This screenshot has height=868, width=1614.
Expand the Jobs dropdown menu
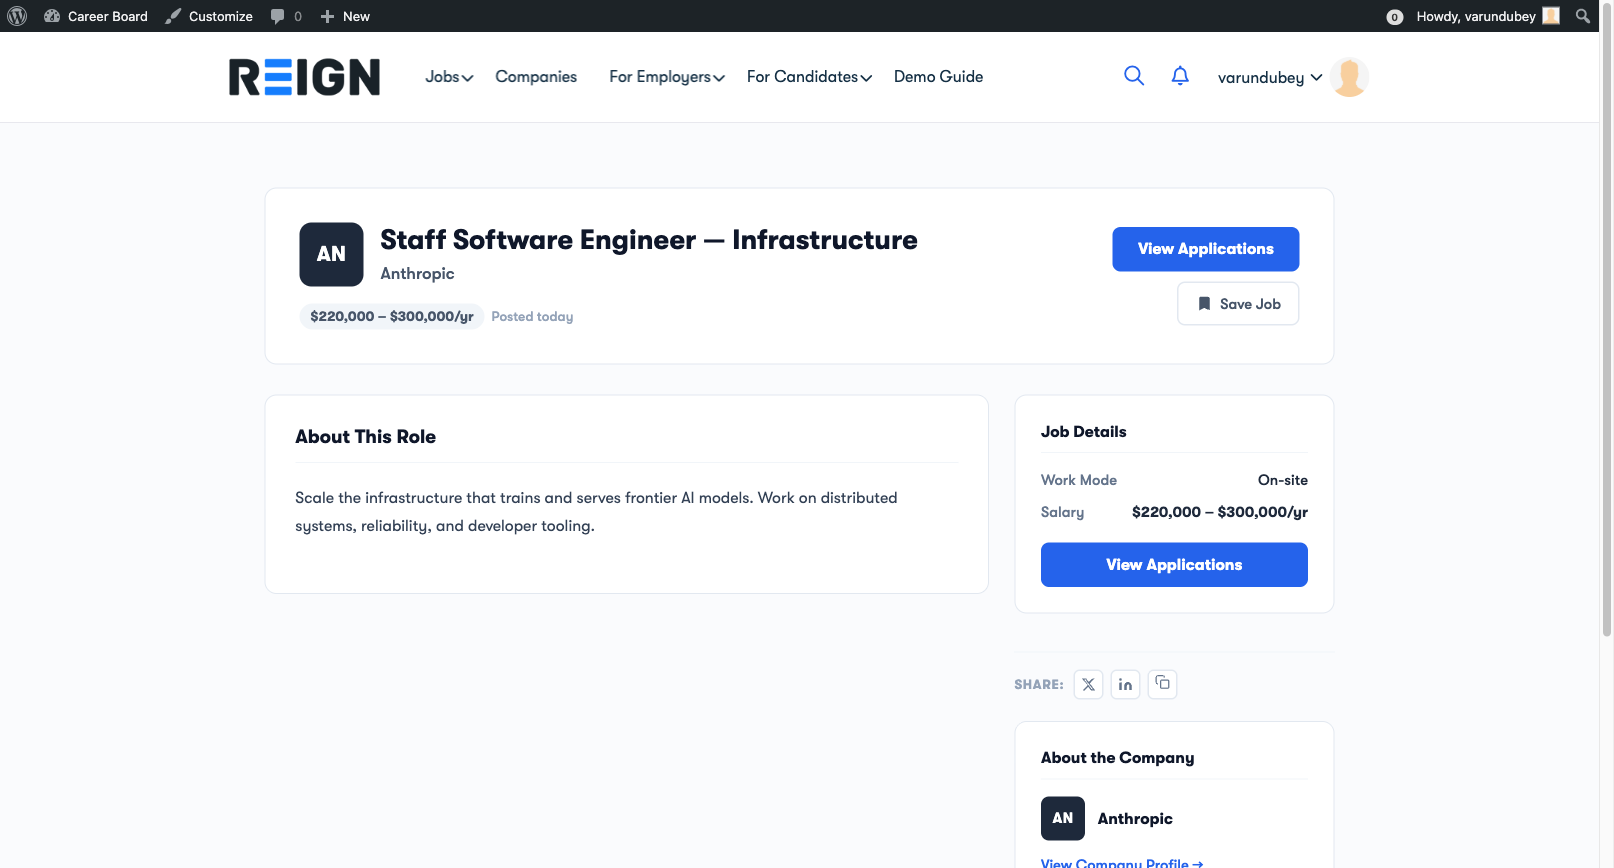449,77
